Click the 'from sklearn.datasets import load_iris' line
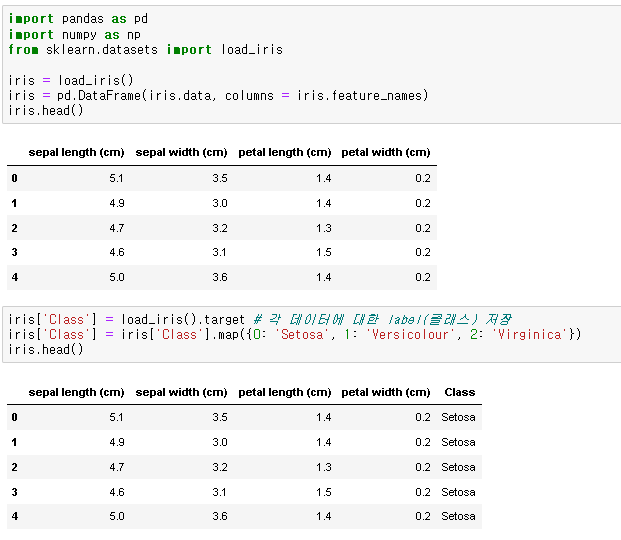This screenshot has height=540, width=621. 146,50
